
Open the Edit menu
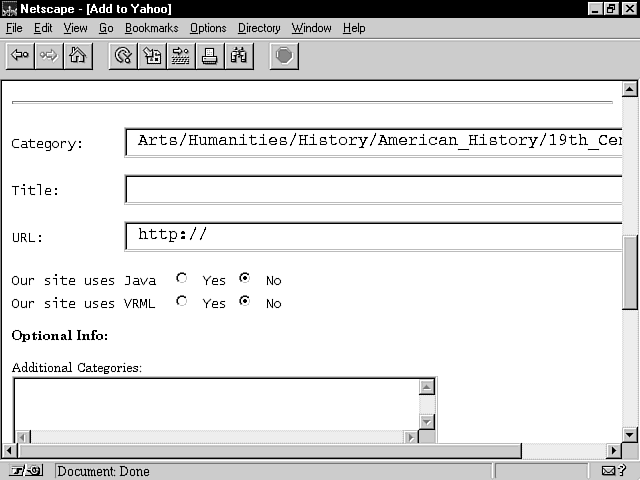click(x=43, y=28)
